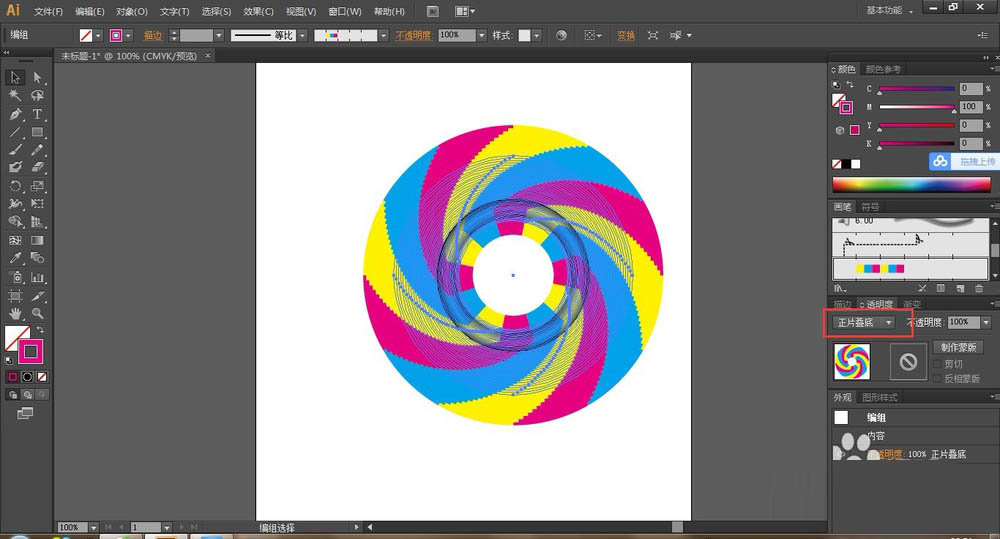Open the 100% zoom level dropdown
1000x539 pixels.
[x=94, y=527]
